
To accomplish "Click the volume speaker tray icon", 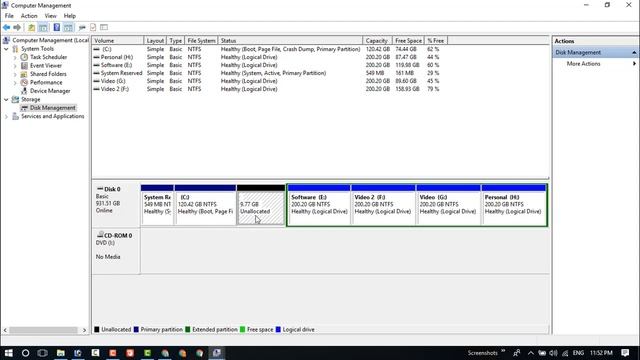I will [x=553, y=353].
